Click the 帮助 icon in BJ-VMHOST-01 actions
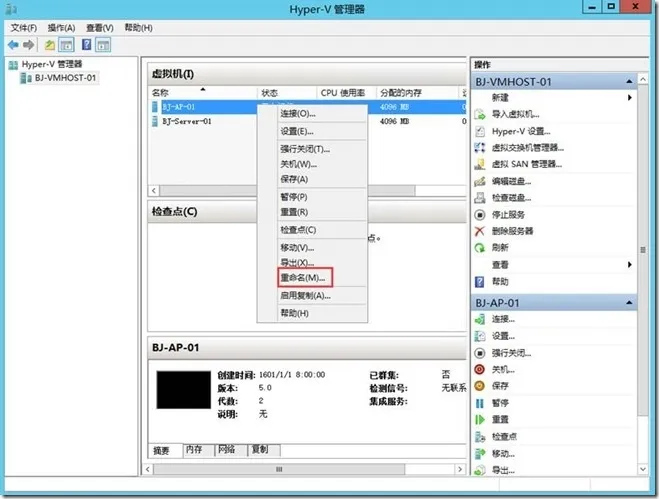The width and height of the screenshot is (659, 499). click(x=480, y=282)
